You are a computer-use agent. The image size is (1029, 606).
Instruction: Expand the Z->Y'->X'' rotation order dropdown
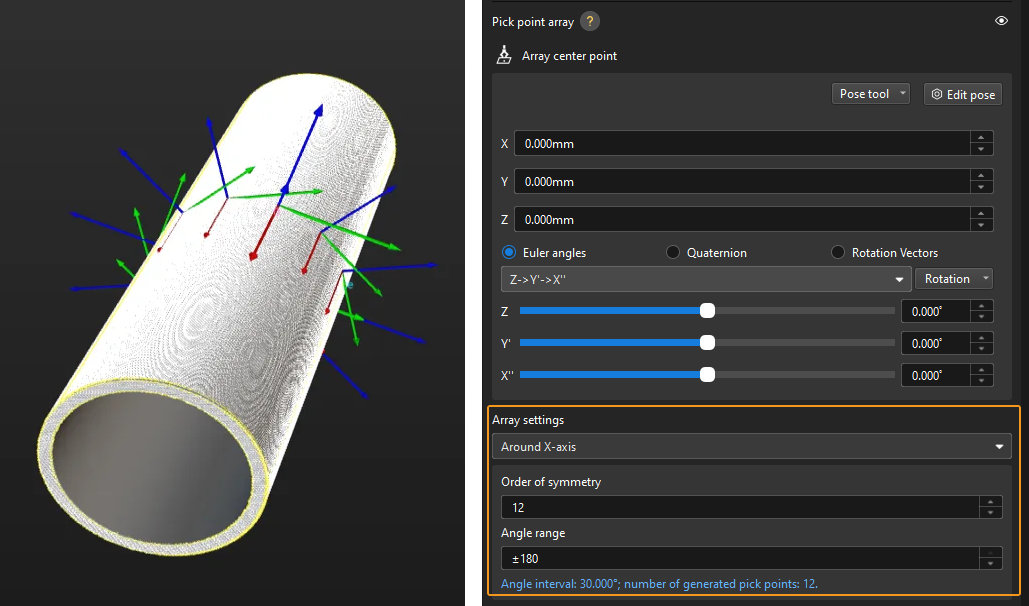[x=704, y=279]
